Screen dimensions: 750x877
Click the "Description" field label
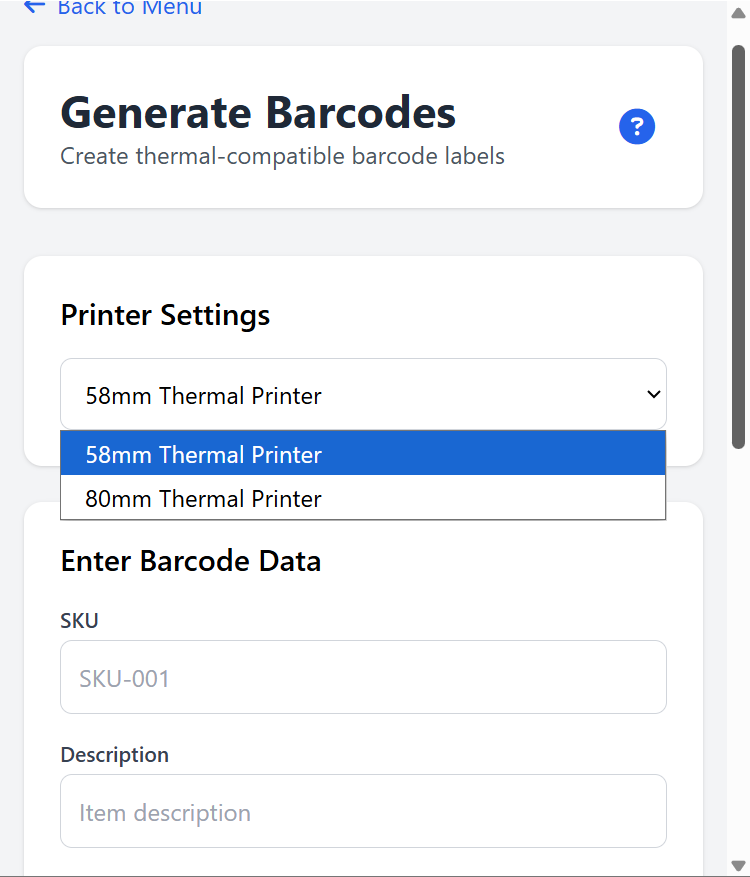coord(114,754)
